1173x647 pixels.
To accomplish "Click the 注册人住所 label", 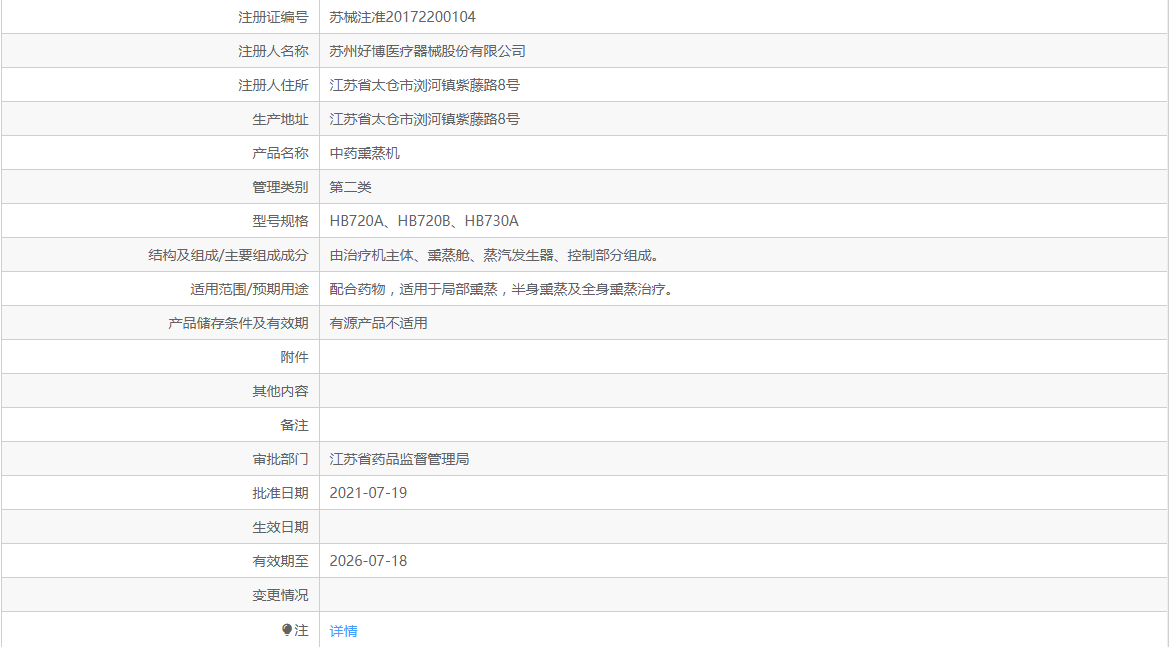I will pyautogui.click(x=273, y=85).
